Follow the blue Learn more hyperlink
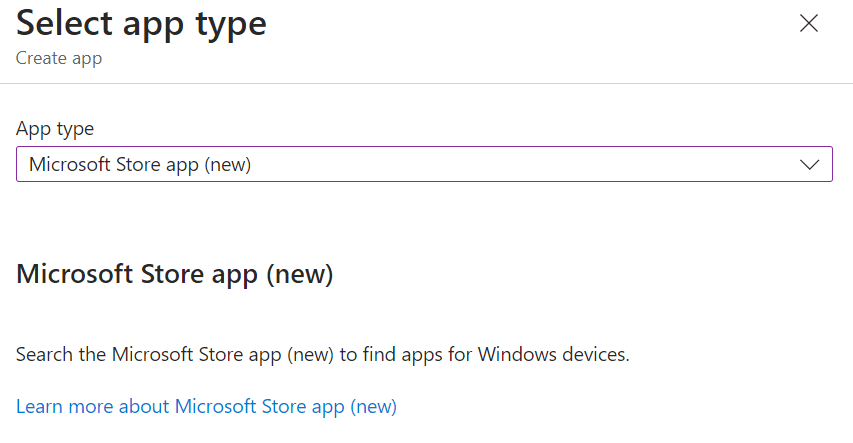Viewport: 853px width, 443px height. coord(206,407)
